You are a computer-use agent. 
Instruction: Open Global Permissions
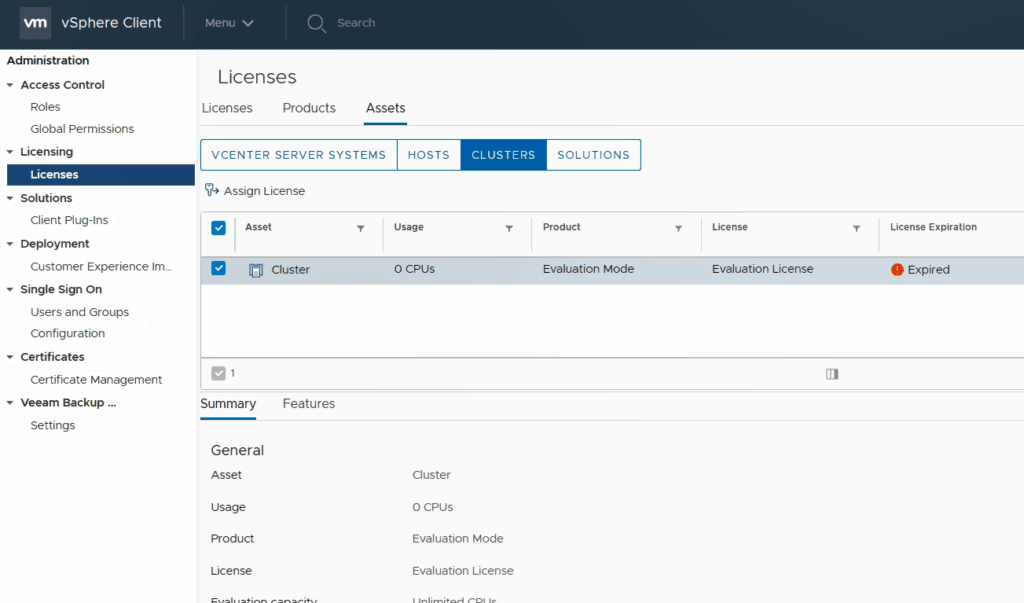pos(82,129)
